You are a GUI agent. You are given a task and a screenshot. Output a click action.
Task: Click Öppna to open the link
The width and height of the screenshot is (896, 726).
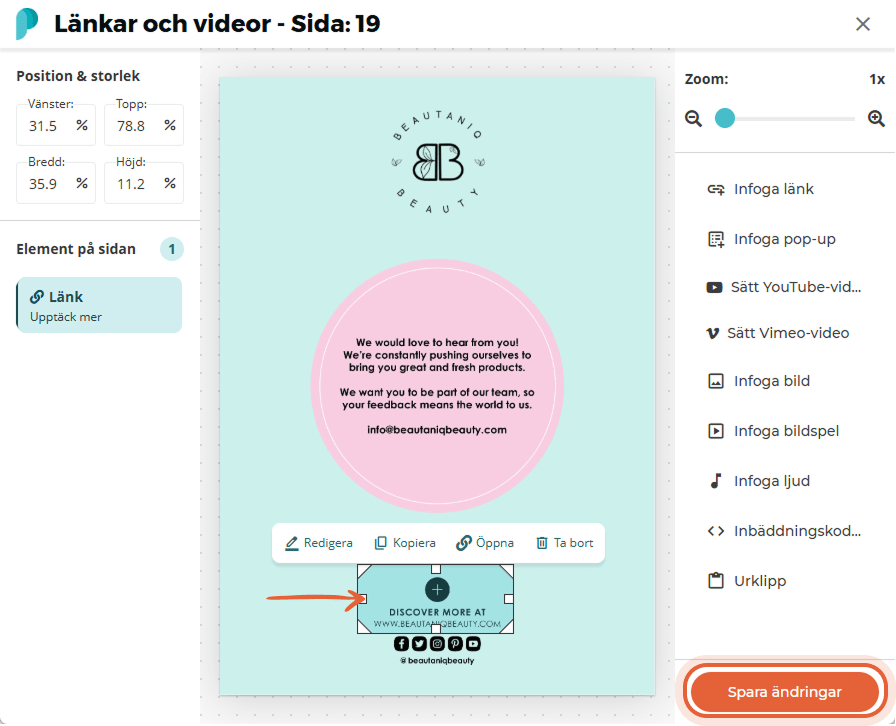click(x=485, y=543)
